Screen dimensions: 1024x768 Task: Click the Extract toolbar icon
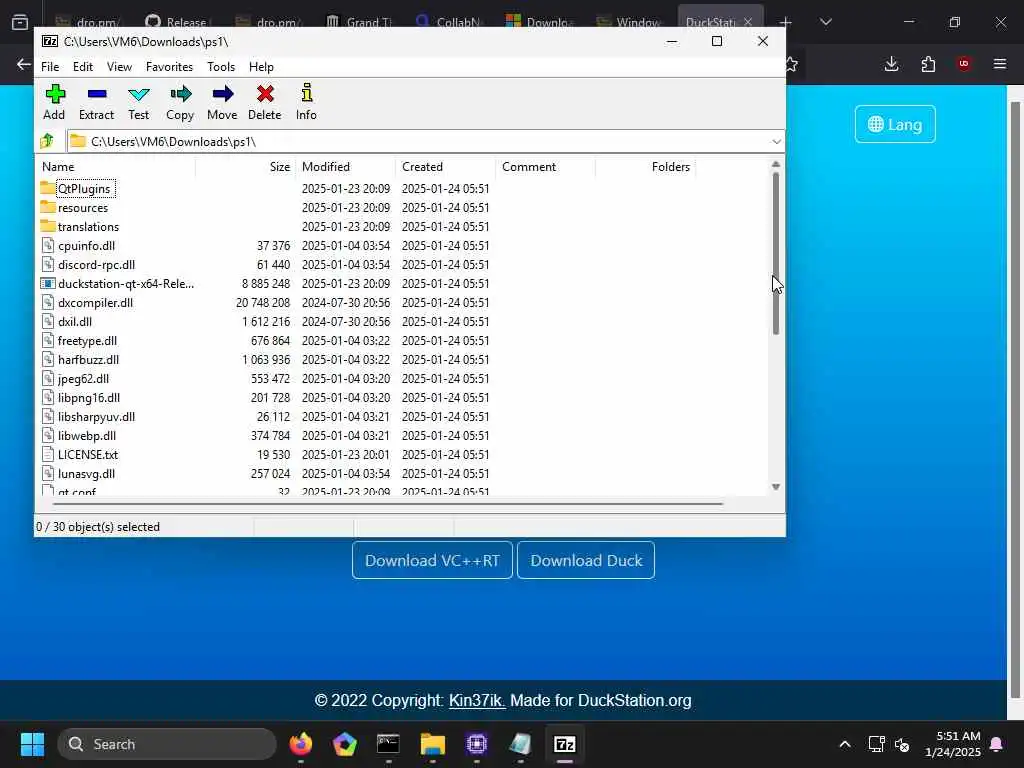(x=97, y=94)
